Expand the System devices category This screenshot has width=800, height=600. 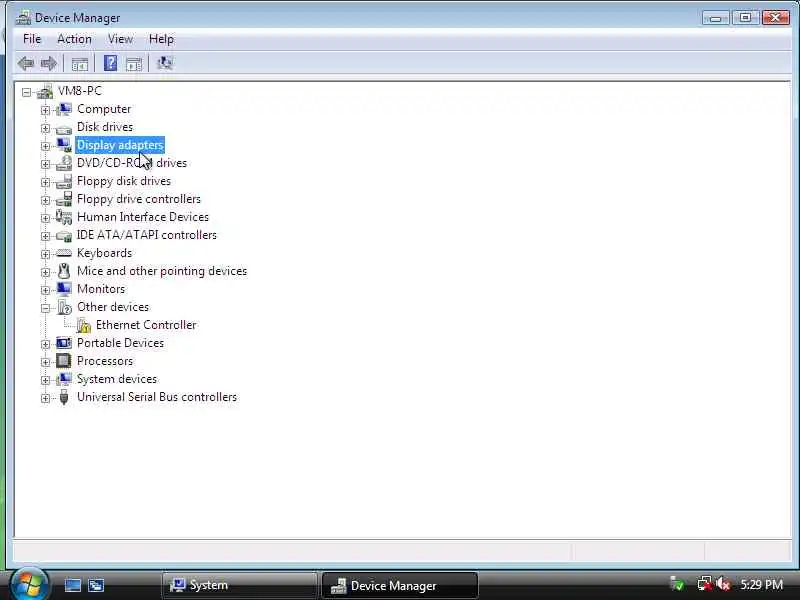click(x=45, y=380)
